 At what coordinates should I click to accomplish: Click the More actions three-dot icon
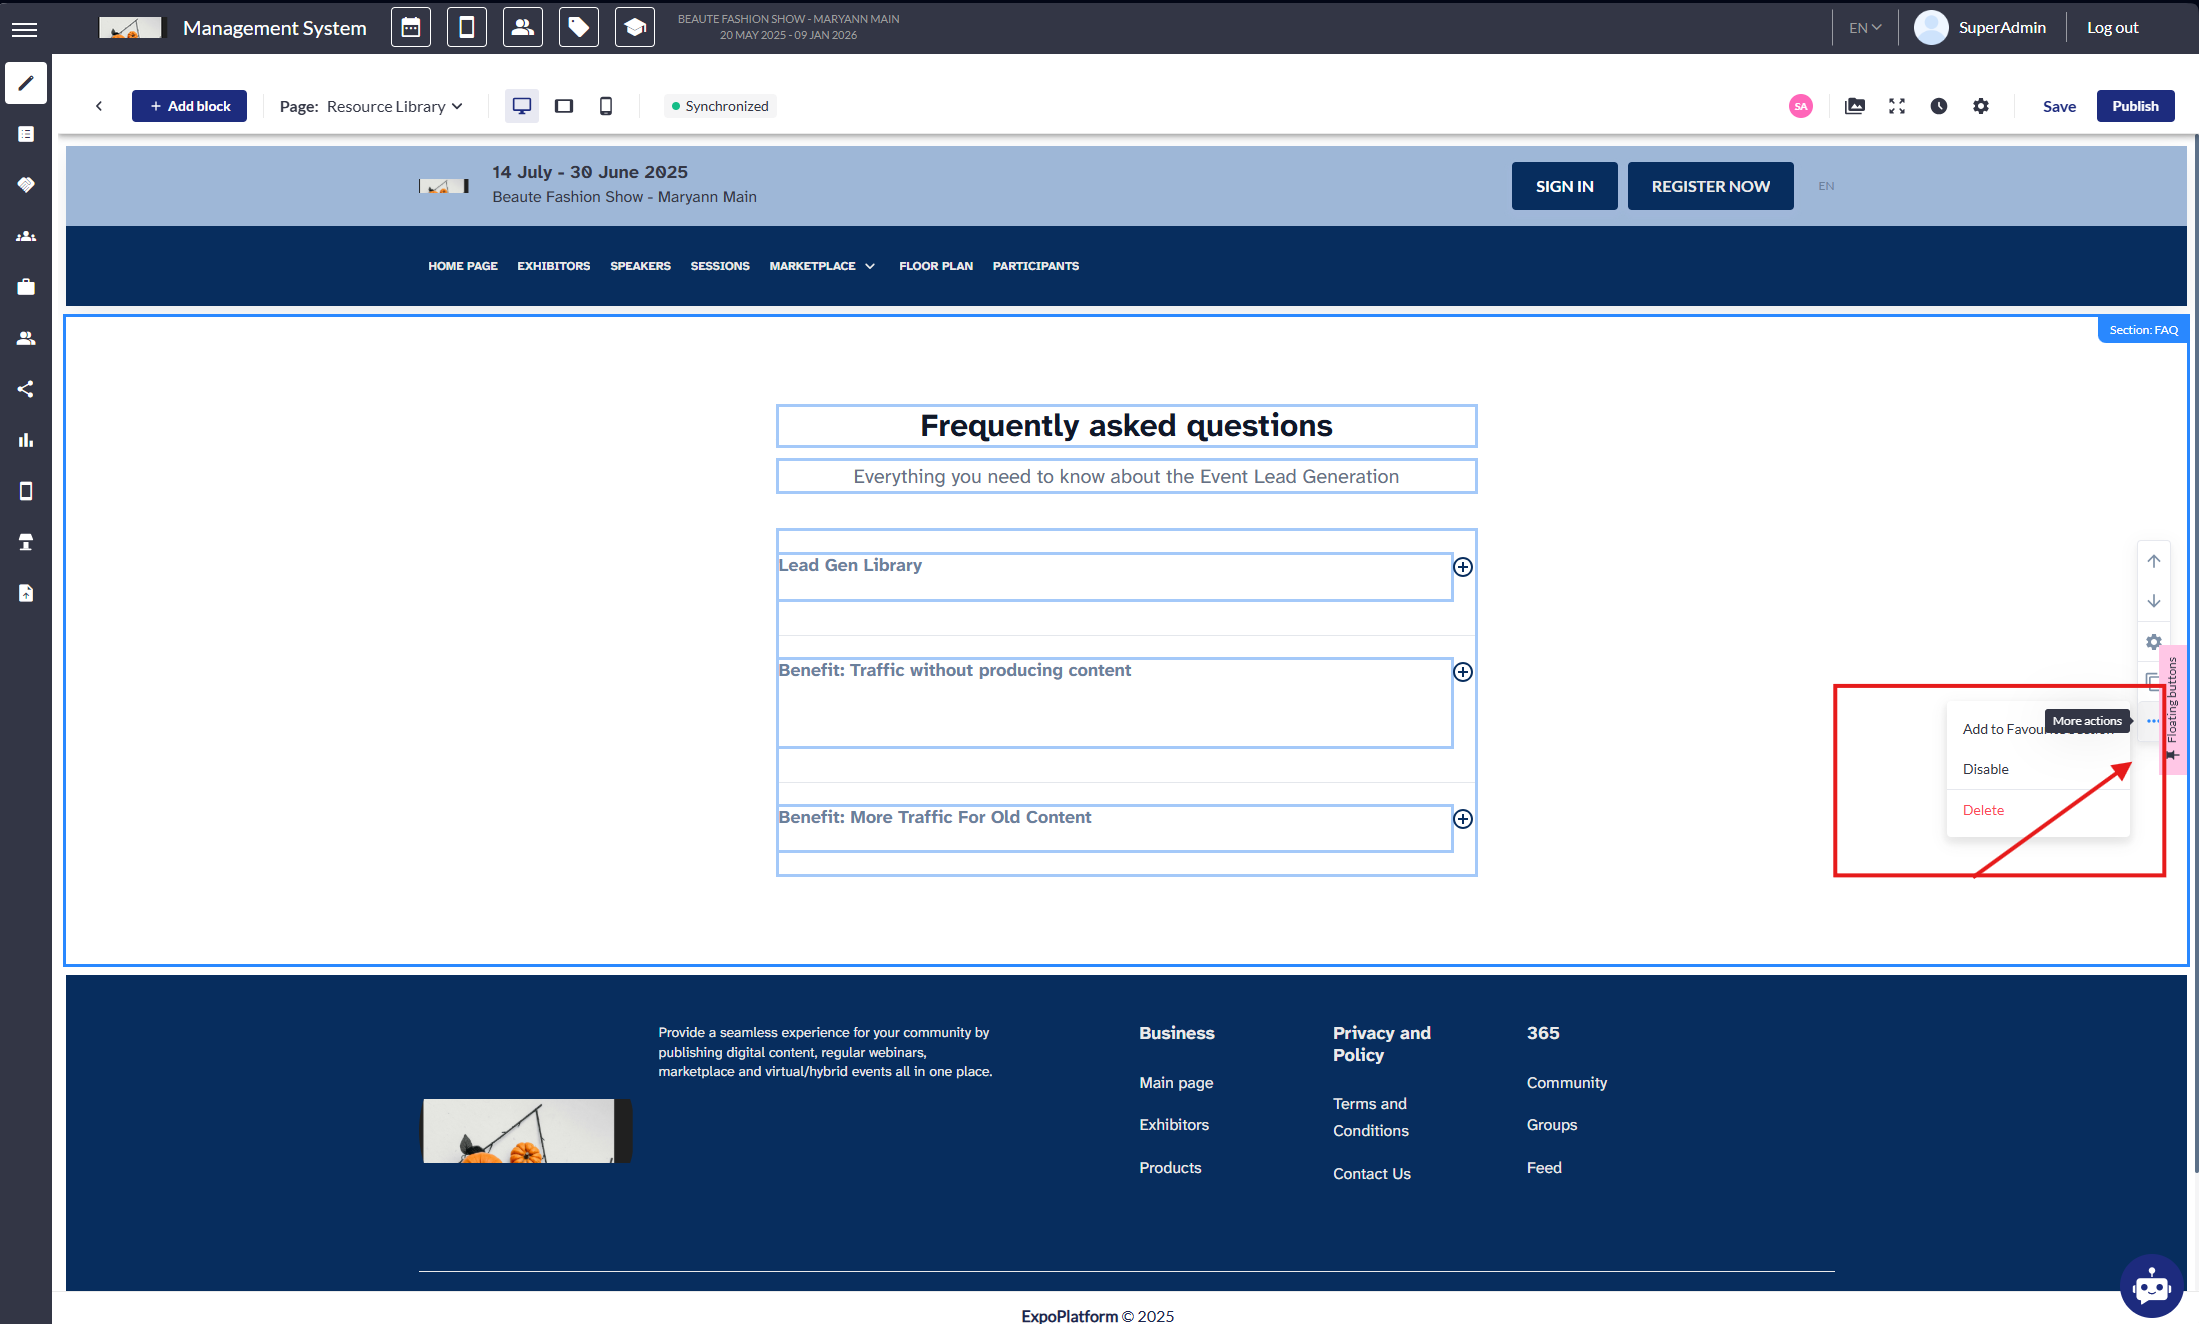(x=2153, y=721)
